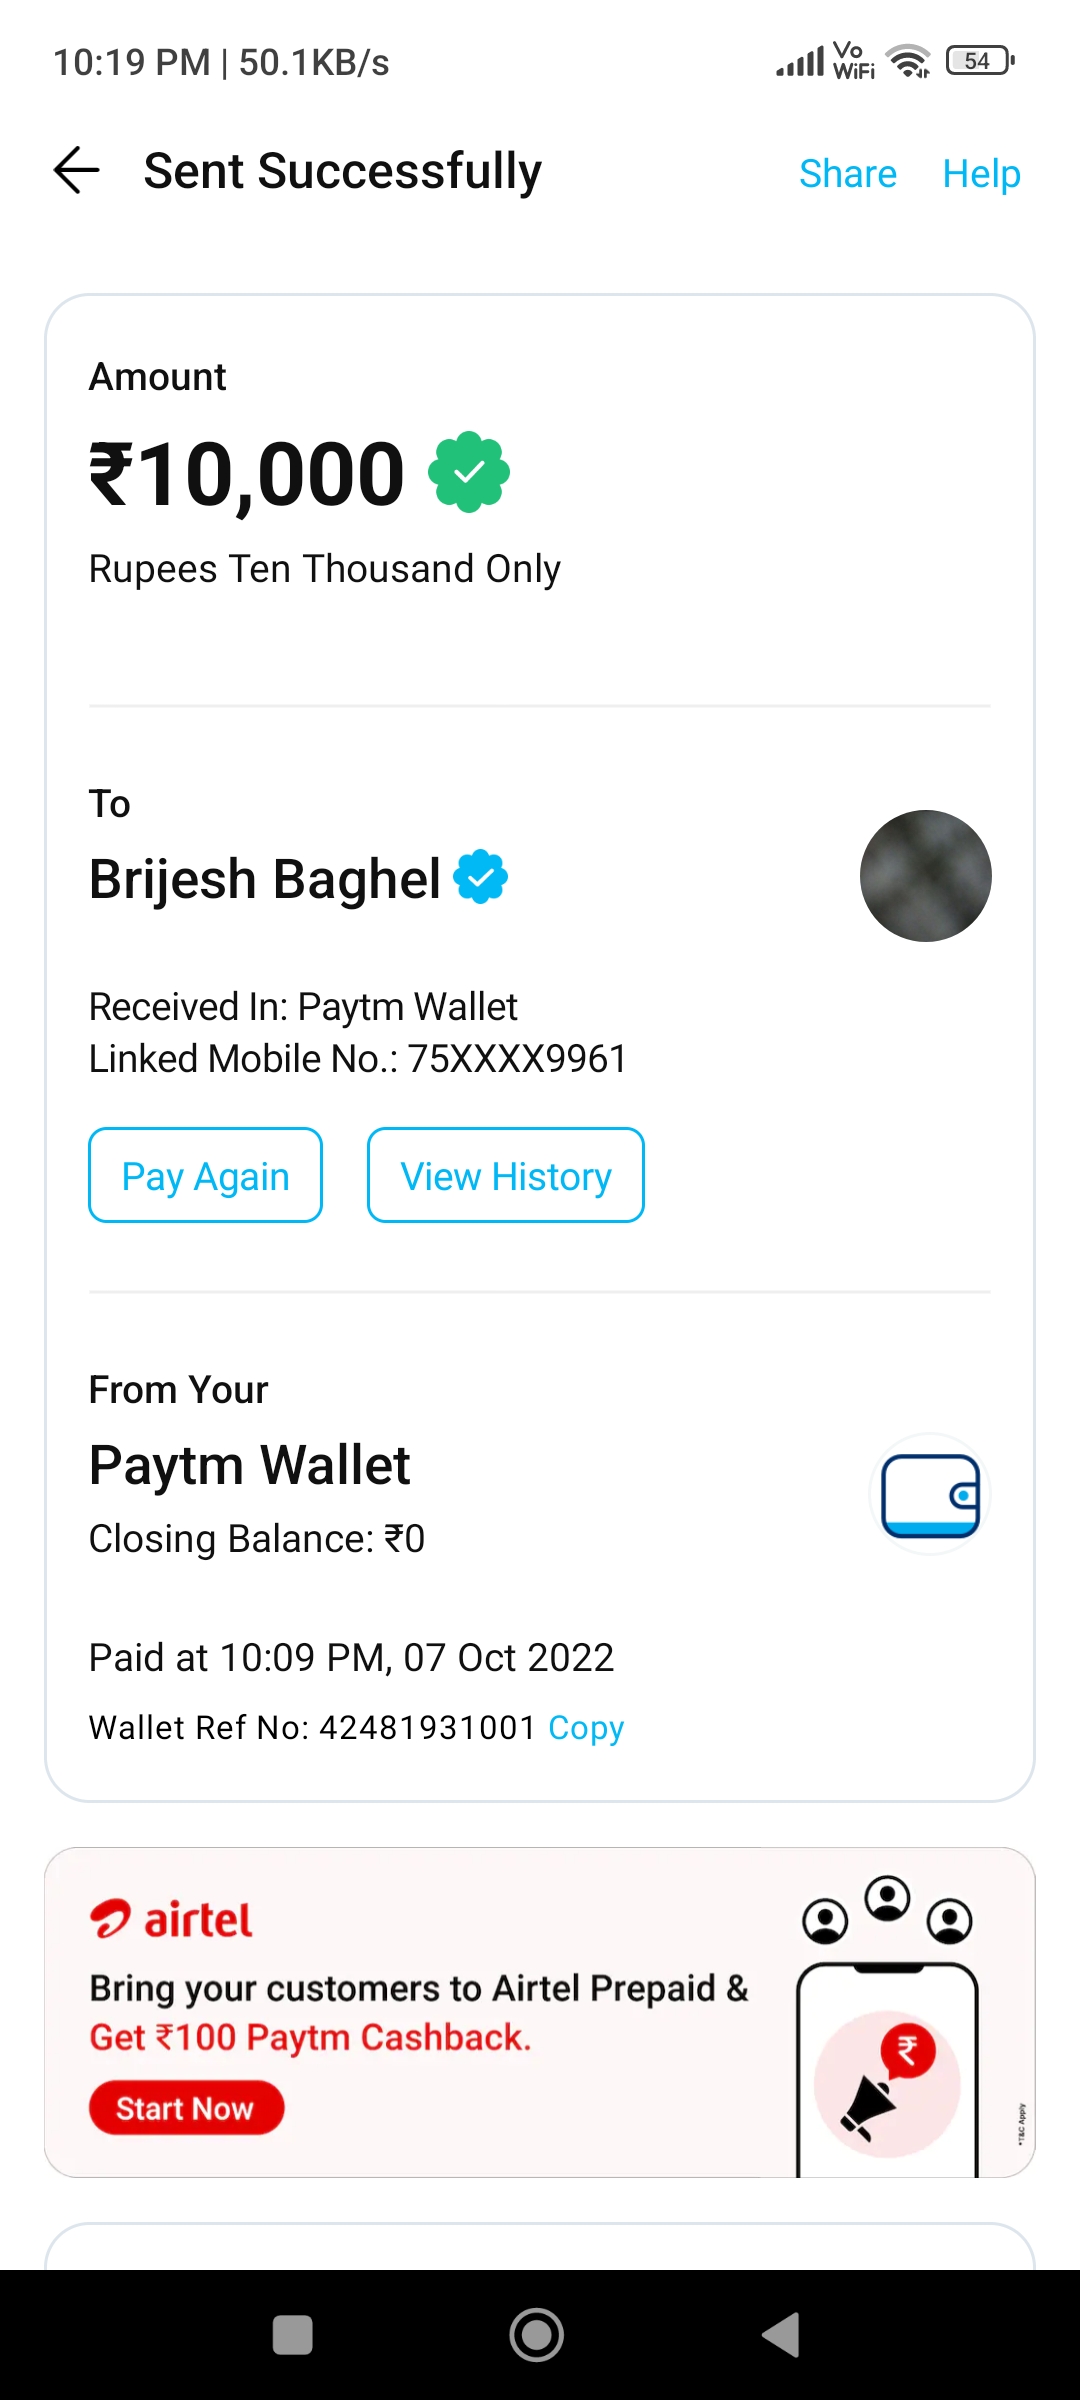Viewport: 1080px width, 2400px height.
Task: Tap the Brijesh Baghel recipient name
Action: tap(265, 879)
